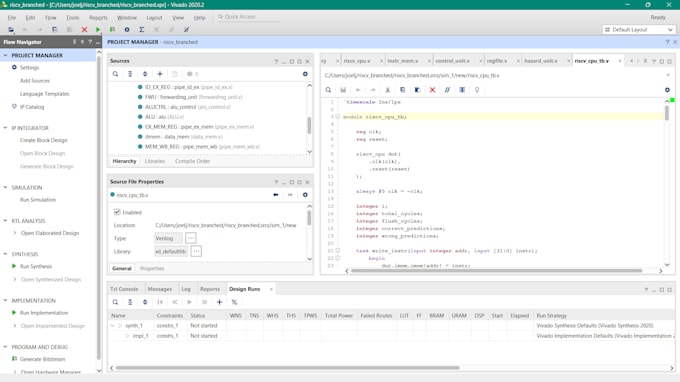Viewport: 680px width, 382px height.
Task: Collapse the RTL ANALYSIS section
Action: coord(6,221)
